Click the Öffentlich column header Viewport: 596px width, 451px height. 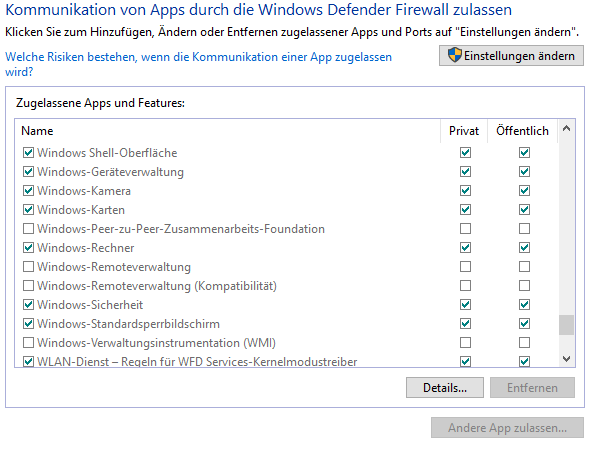pos(522,131)
